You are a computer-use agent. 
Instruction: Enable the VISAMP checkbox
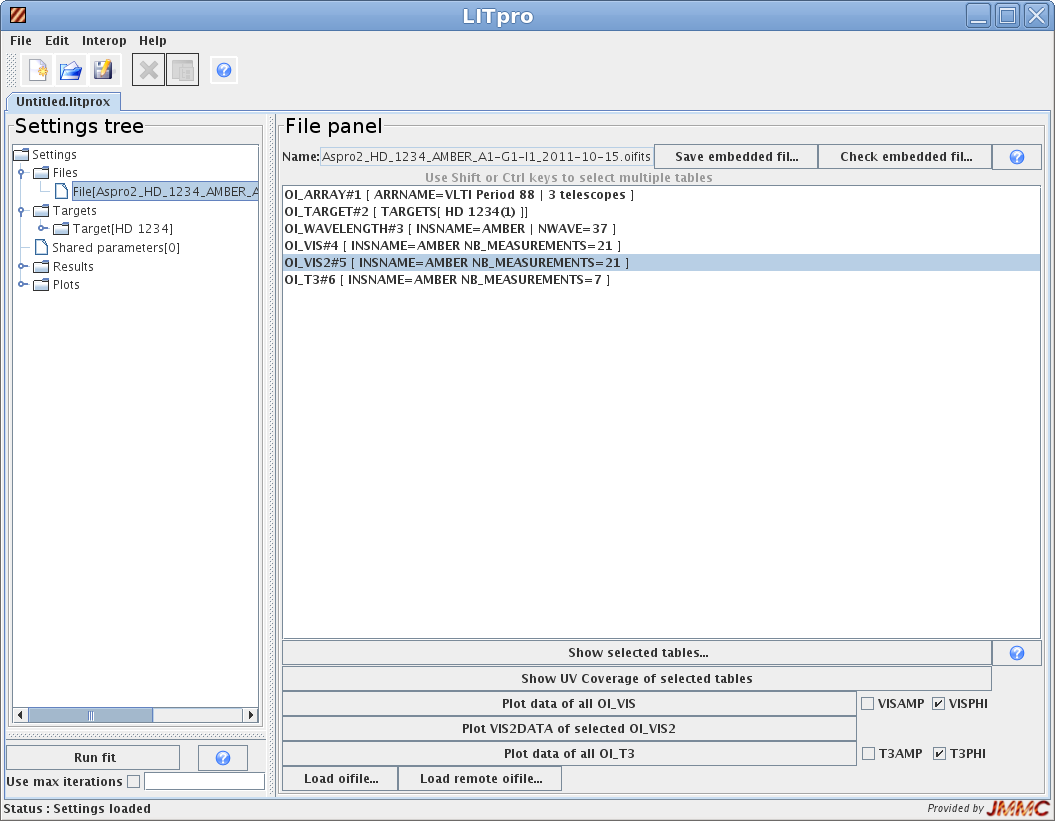(868, 703)
